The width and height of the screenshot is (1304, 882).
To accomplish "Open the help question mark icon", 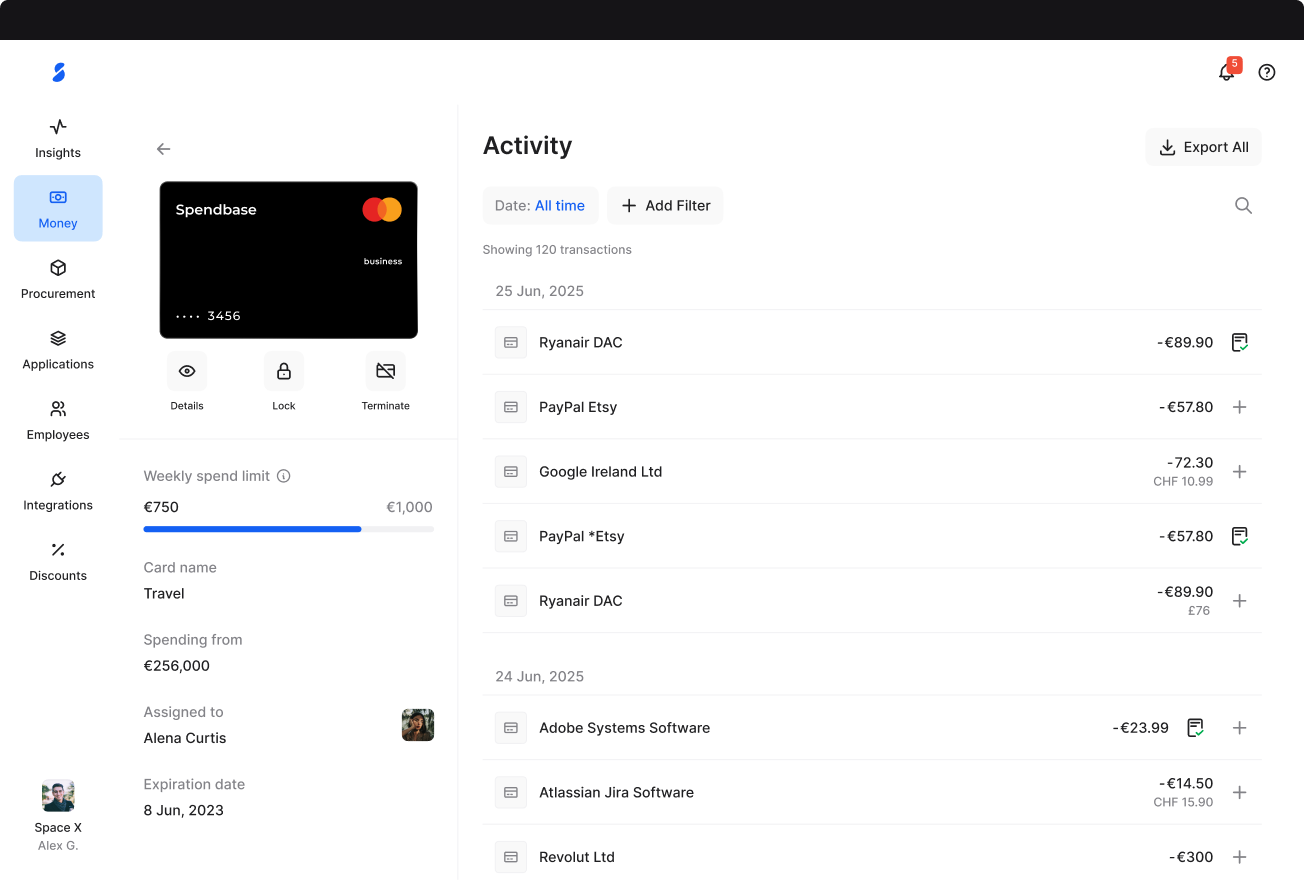I will point(1267,72).
